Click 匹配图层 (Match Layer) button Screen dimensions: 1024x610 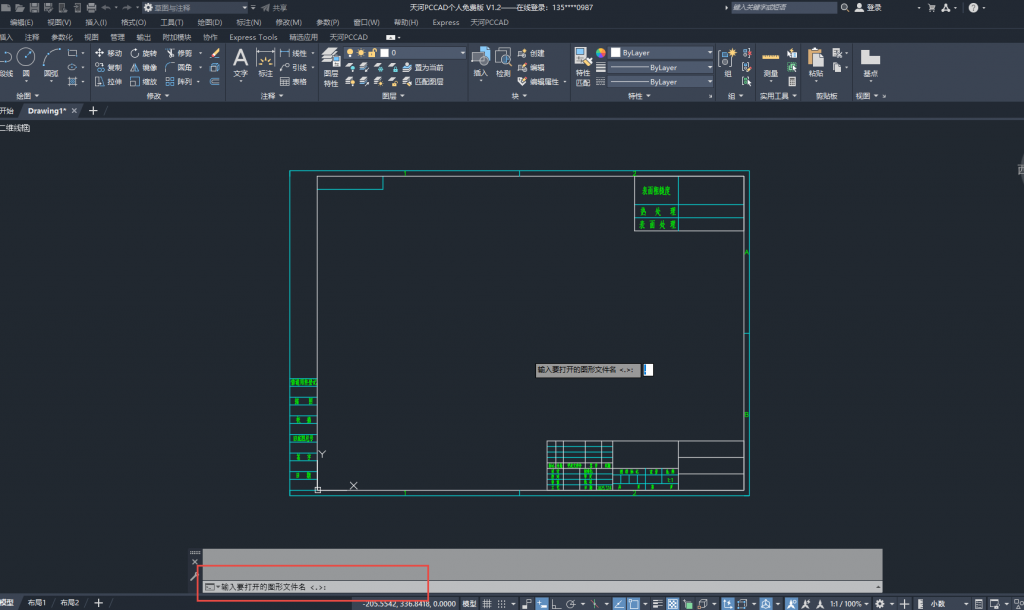423,82
